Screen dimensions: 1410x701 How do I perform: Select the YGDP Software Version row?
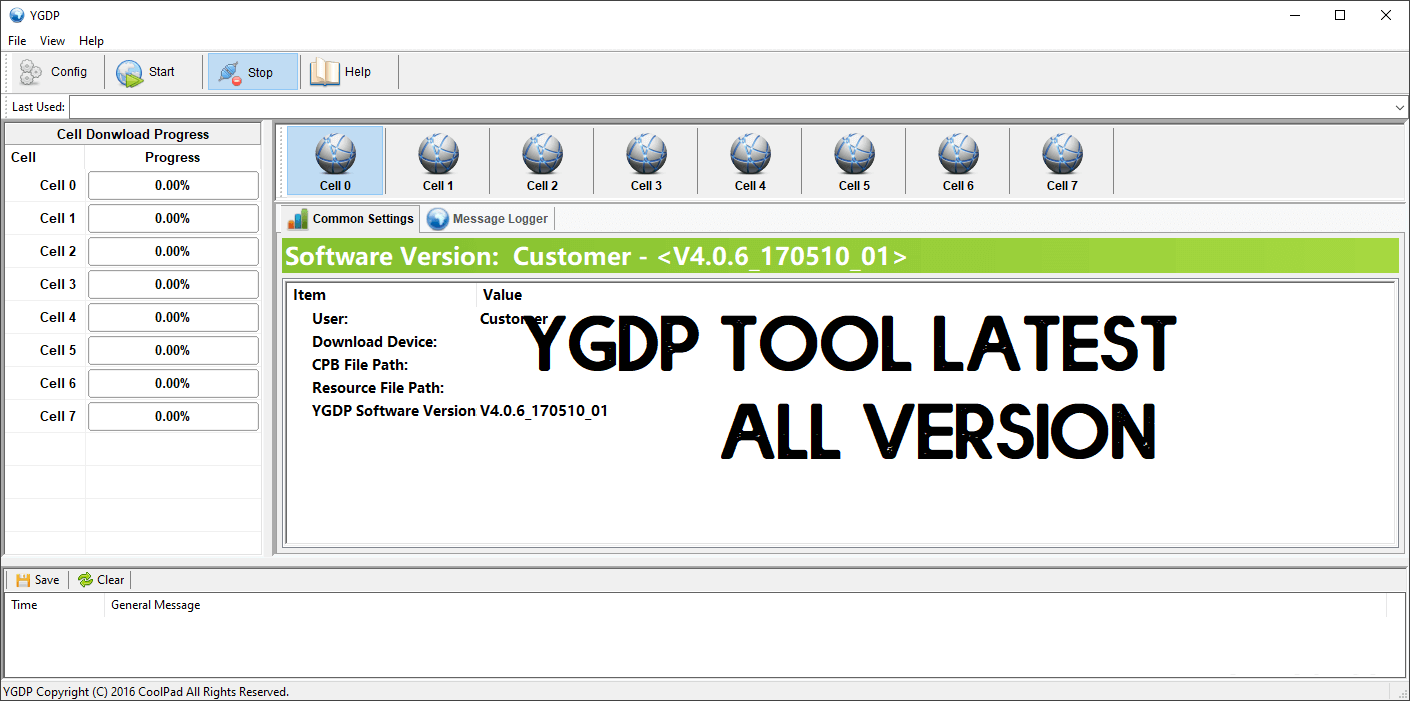click(840, 411)
